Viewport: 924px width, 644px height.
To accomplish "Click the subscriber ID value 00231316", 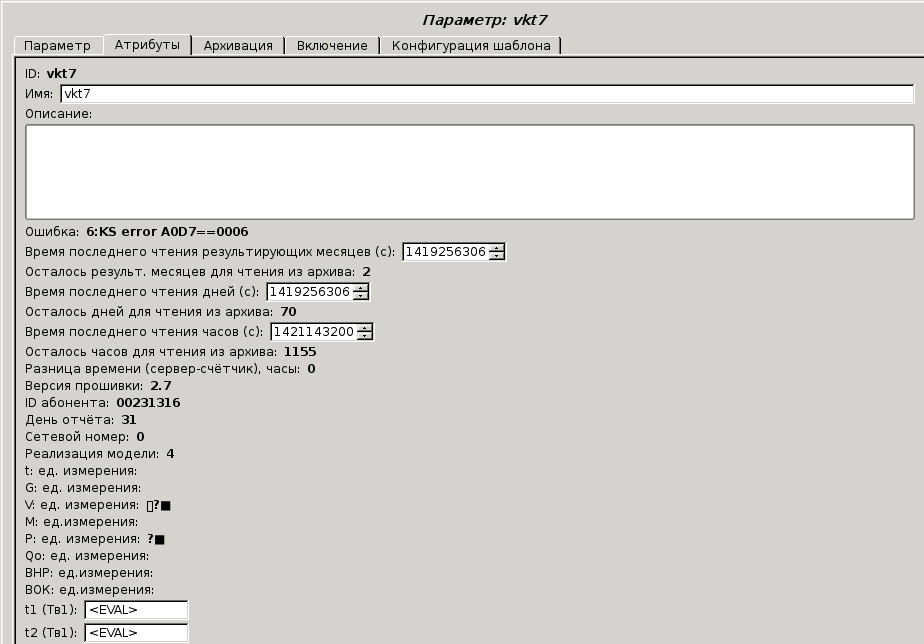I will pos(148,403).
